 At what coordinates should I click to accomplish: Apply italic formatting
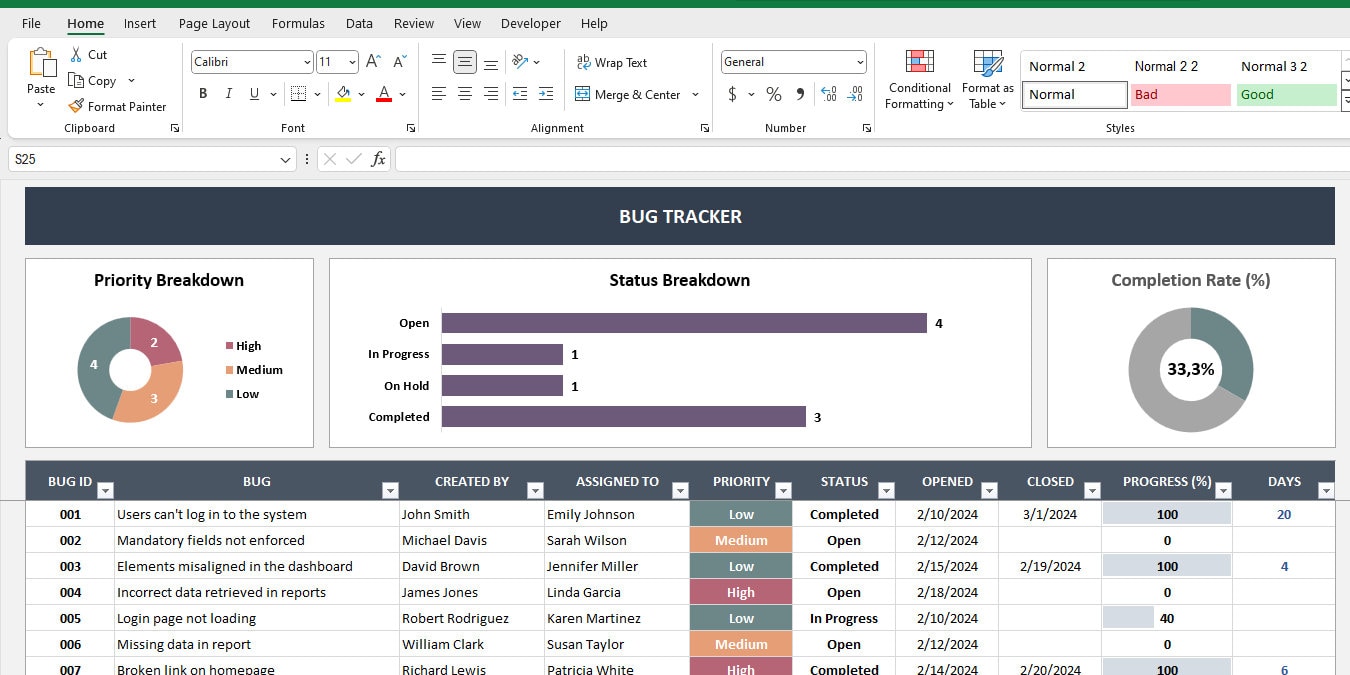[228, 93]
